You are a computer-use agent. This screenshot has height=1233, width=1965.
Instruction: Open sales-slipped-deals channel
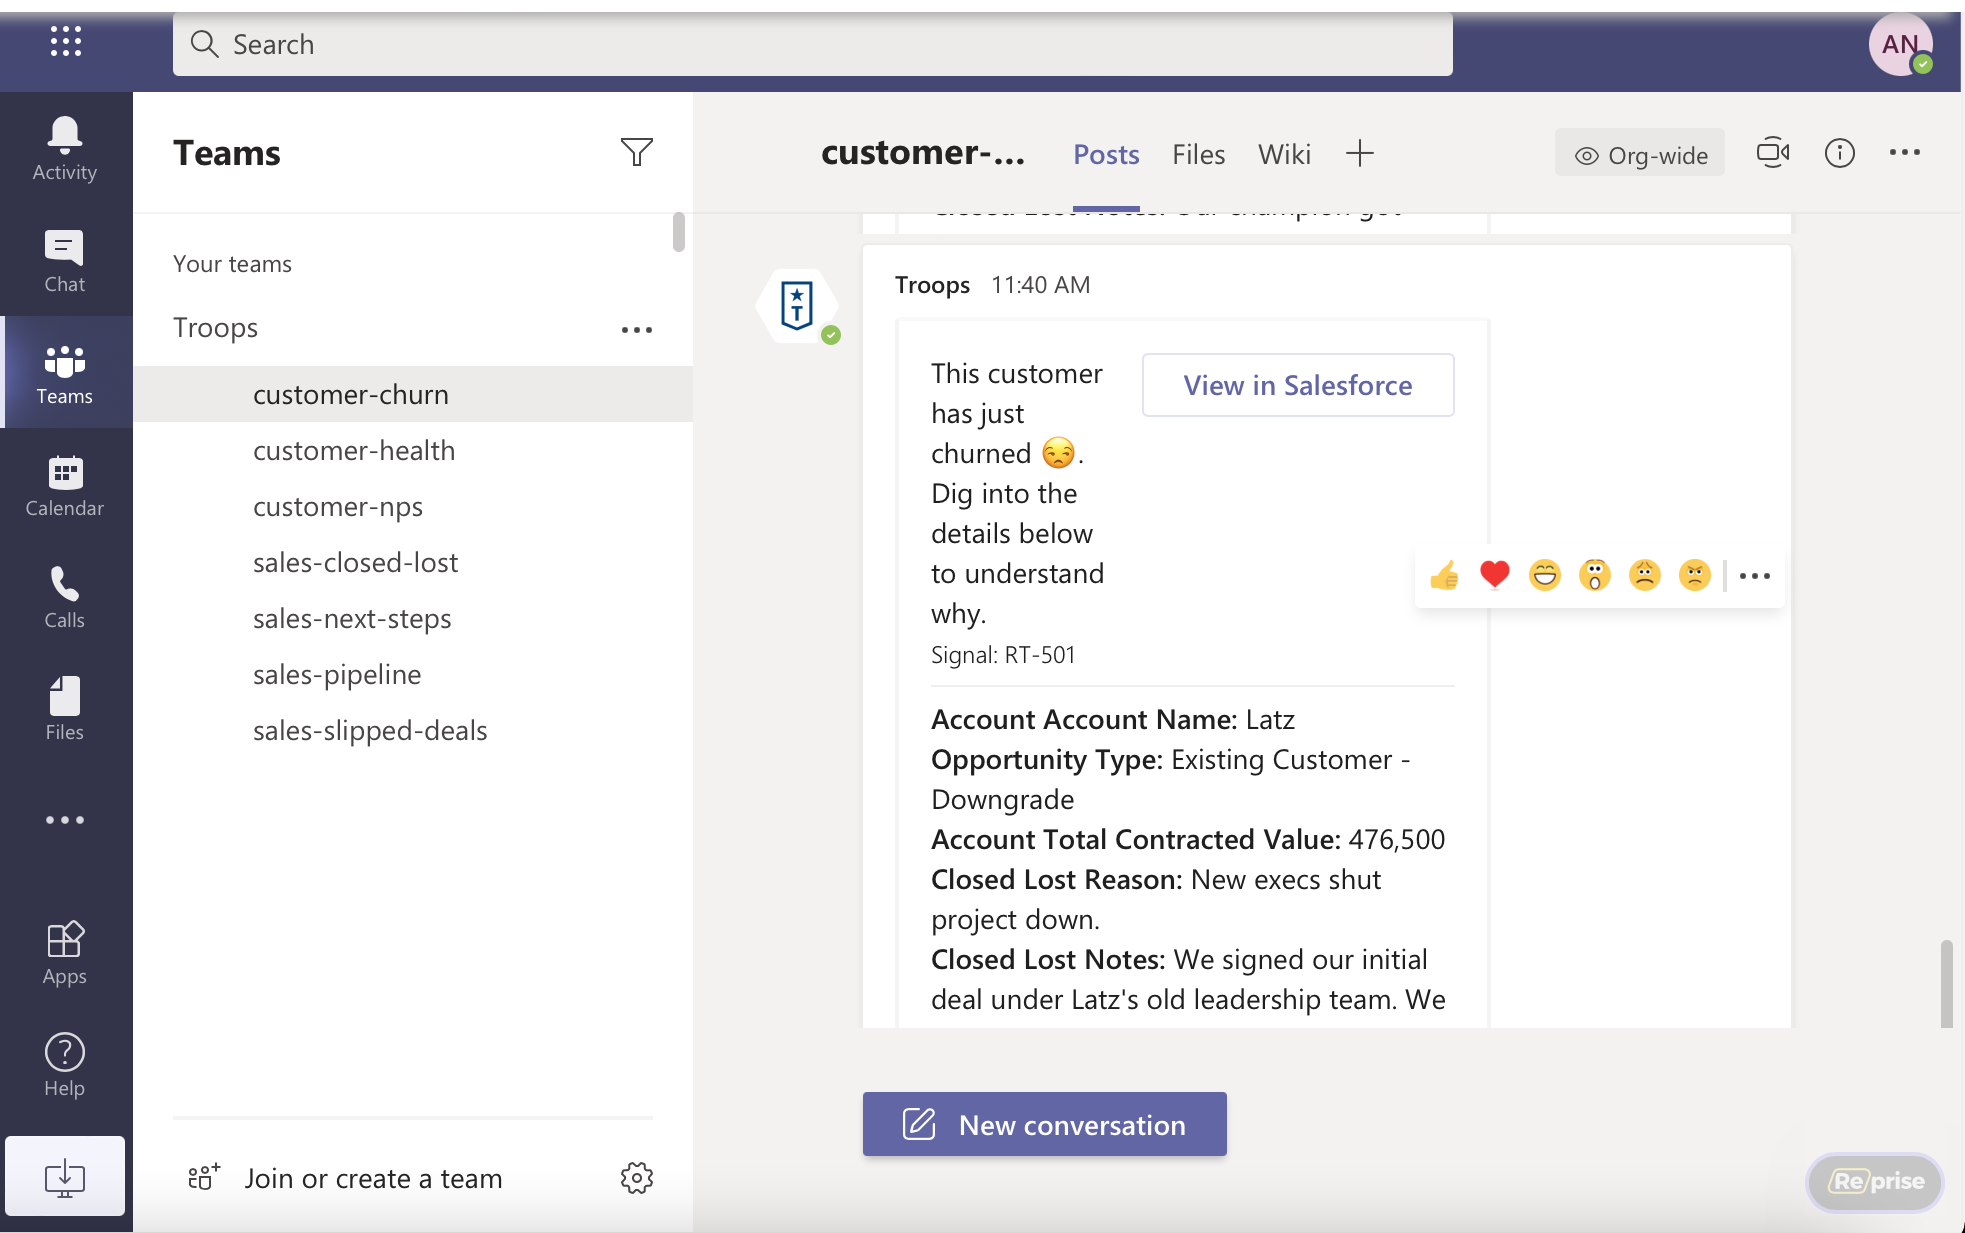(413, 730)
